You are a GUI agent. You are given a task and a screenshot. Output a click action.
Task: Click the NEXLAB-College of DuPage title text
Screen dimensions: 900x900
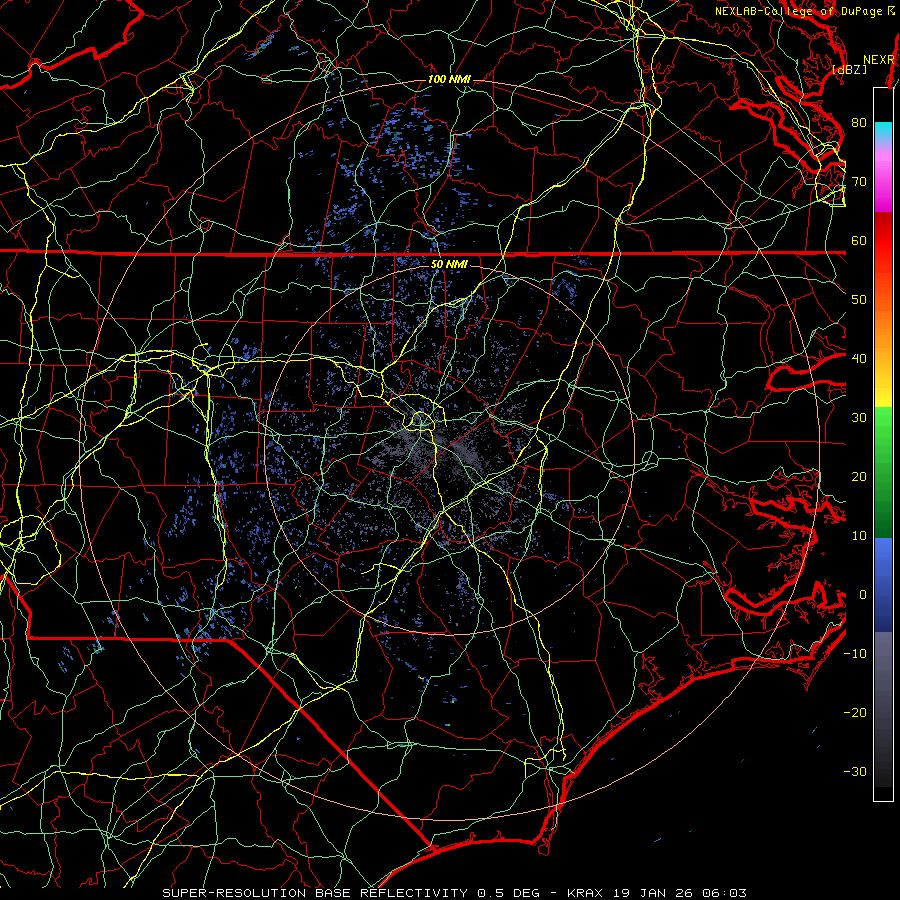click(801, 11)
